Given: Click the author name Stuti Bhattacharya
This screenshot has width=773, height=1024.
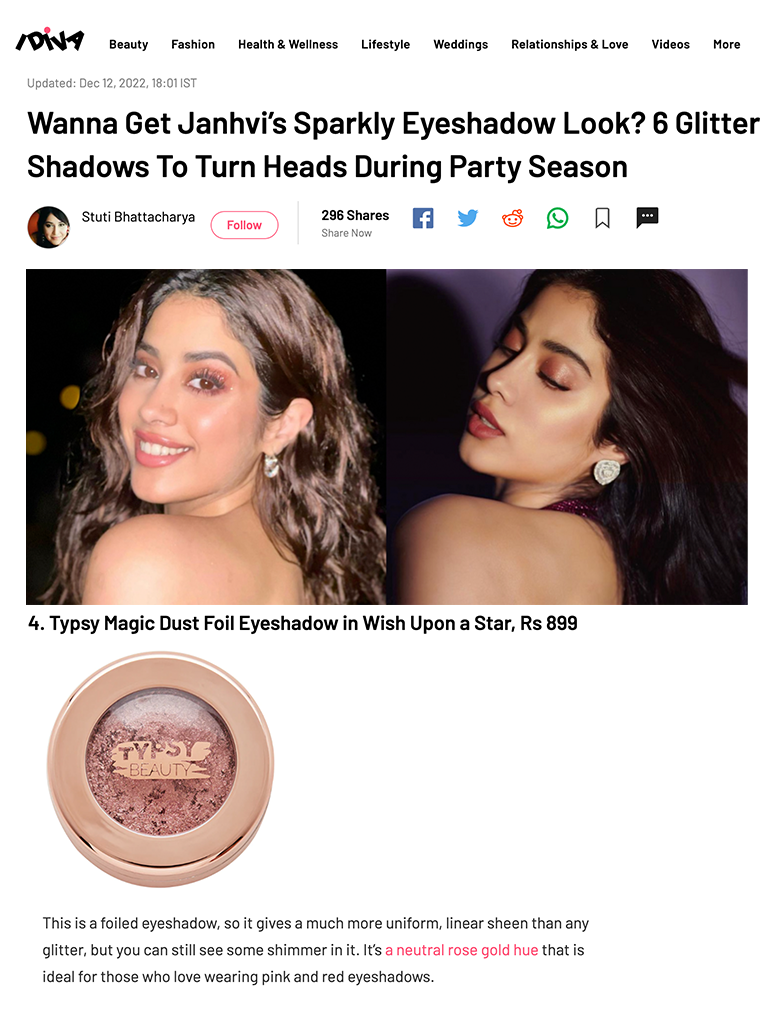Looking at the screenshot, I should [138, 217].
